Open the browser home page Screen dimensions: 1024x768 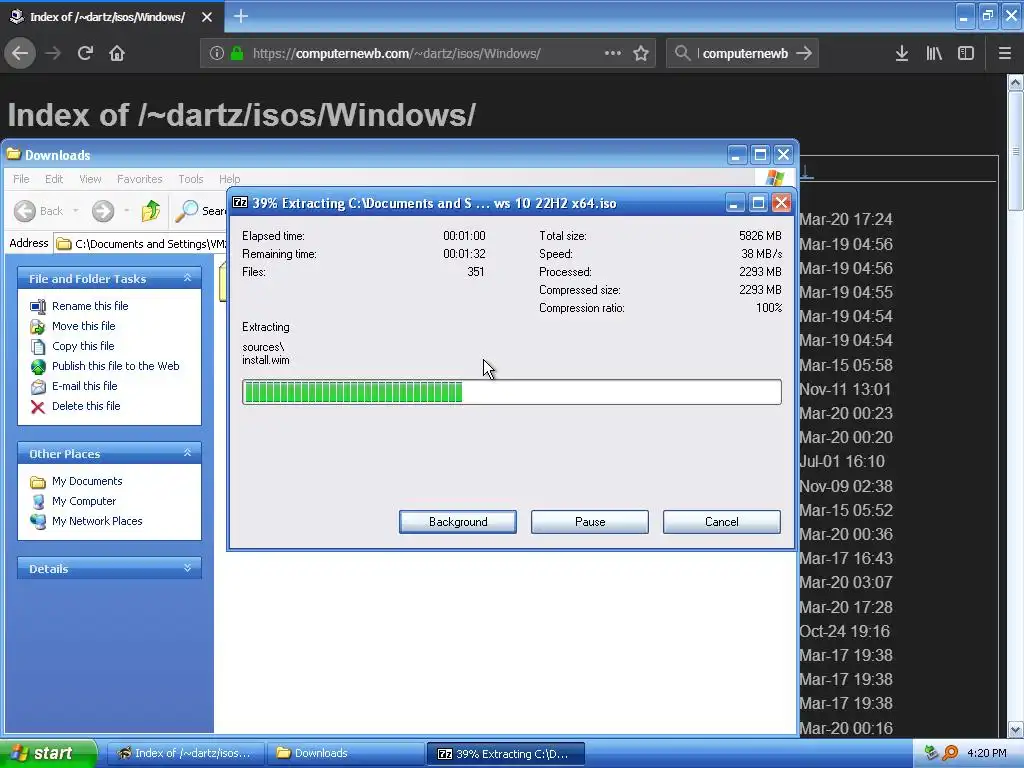click(117, 53)
